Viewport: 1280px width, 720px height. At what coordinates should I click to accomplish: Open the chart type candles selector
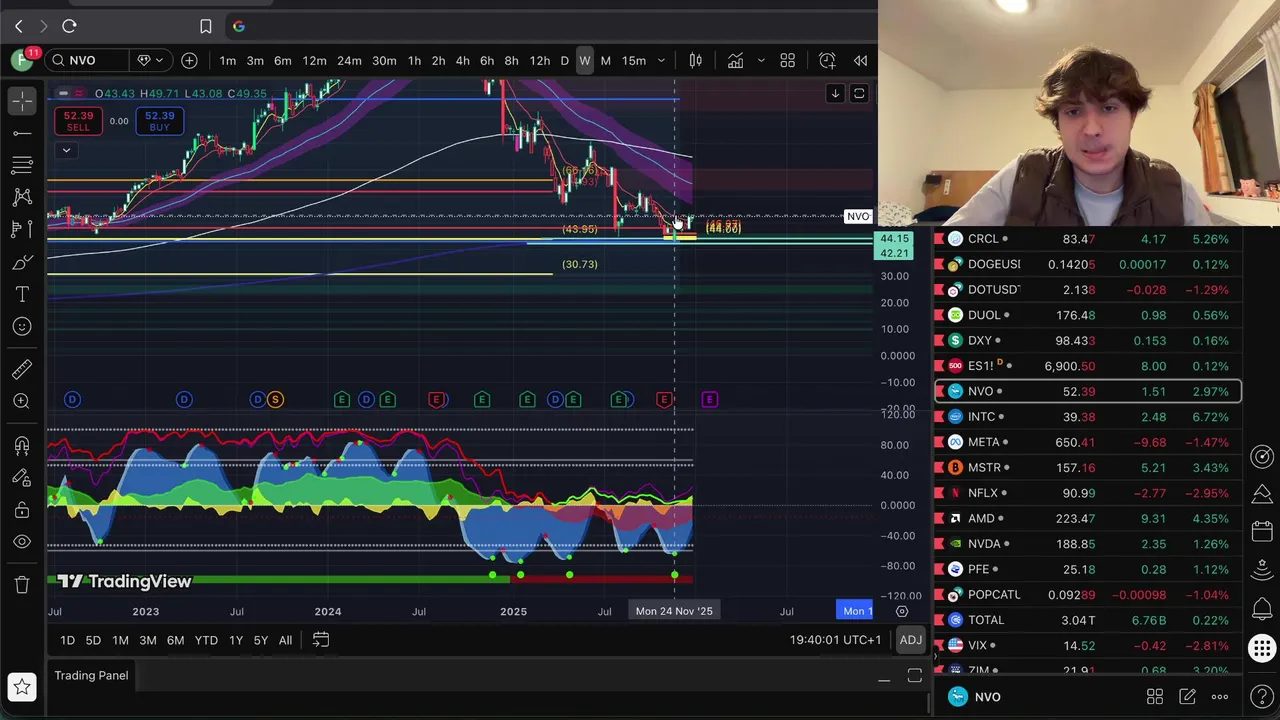click(x=695, y=61)
